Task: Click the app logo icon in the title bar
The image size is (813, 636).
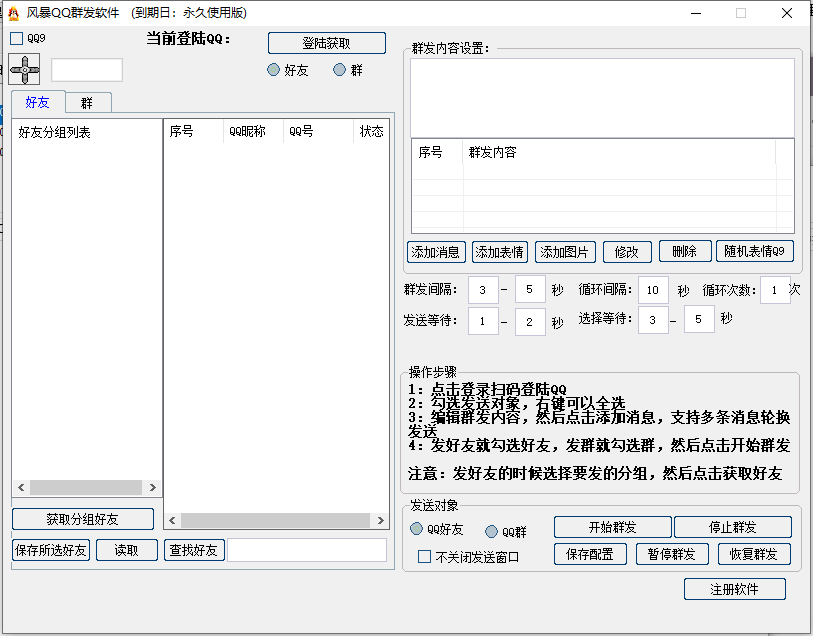Action: coord(11,12)
